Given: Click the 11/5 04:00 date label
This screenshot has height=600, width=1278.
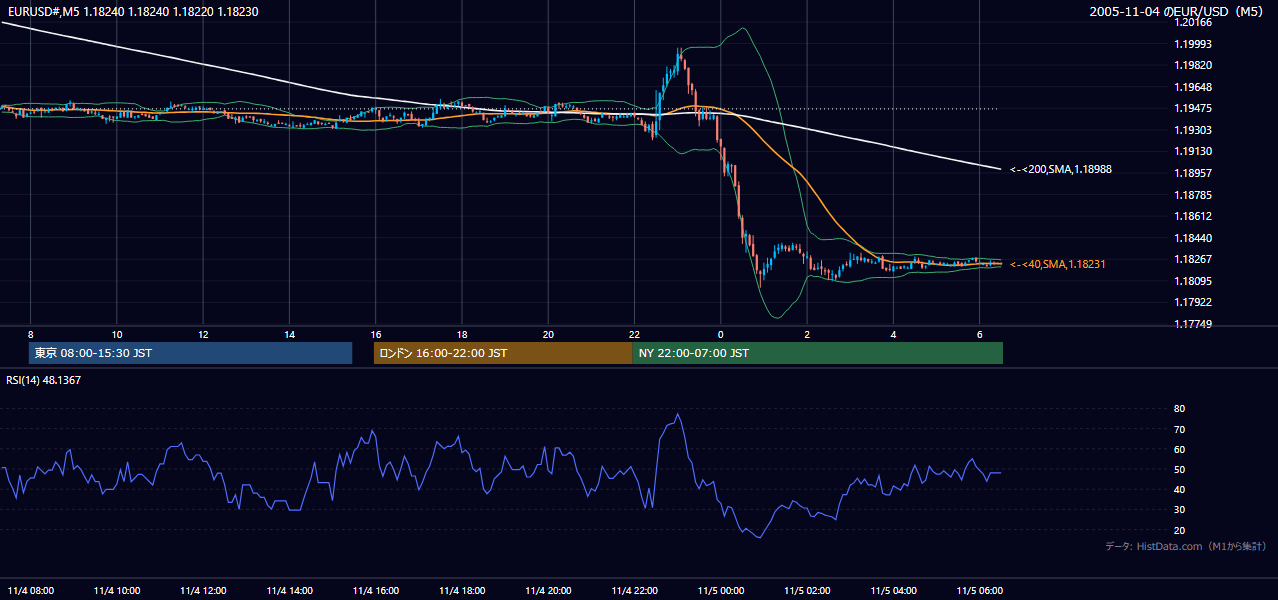Looking at the screenshot, I should pos(893,590).
